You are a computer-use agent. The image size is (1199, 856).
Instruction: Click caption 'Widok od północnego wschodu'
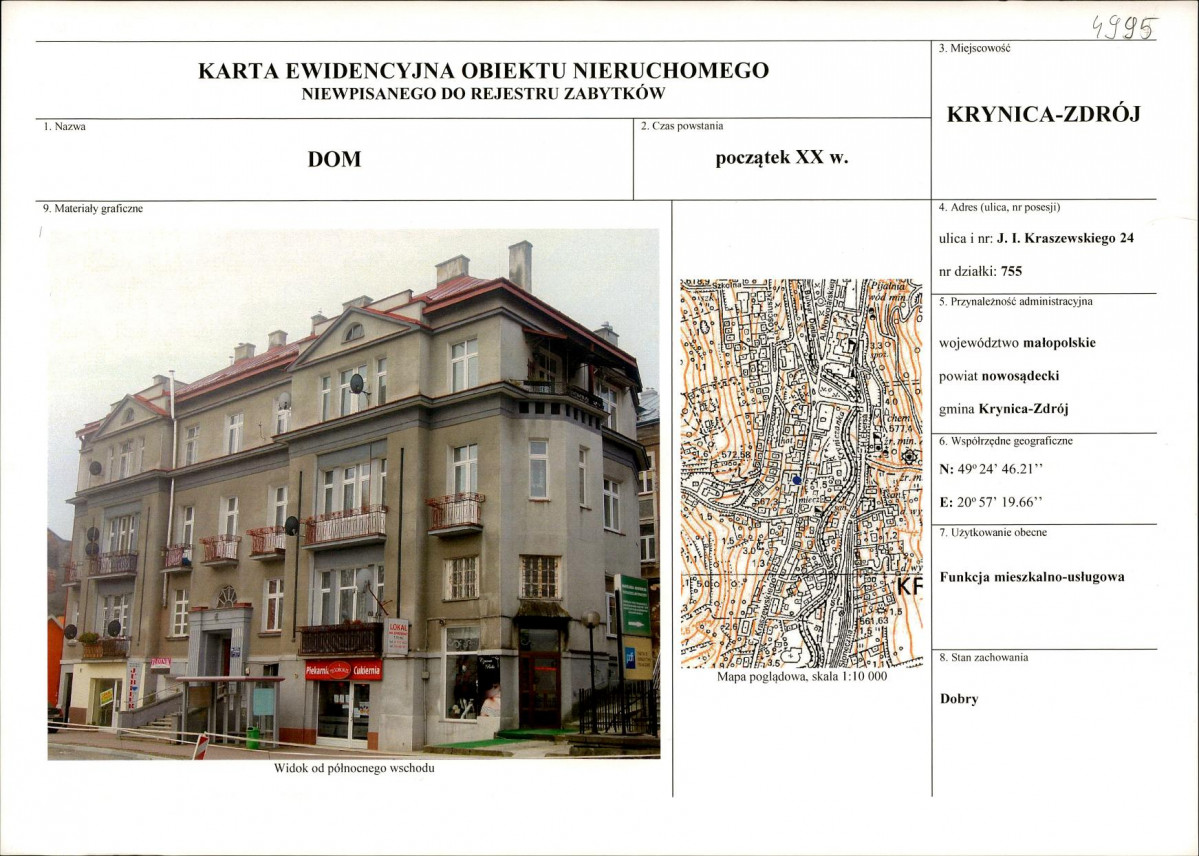[x=354, y=768]
